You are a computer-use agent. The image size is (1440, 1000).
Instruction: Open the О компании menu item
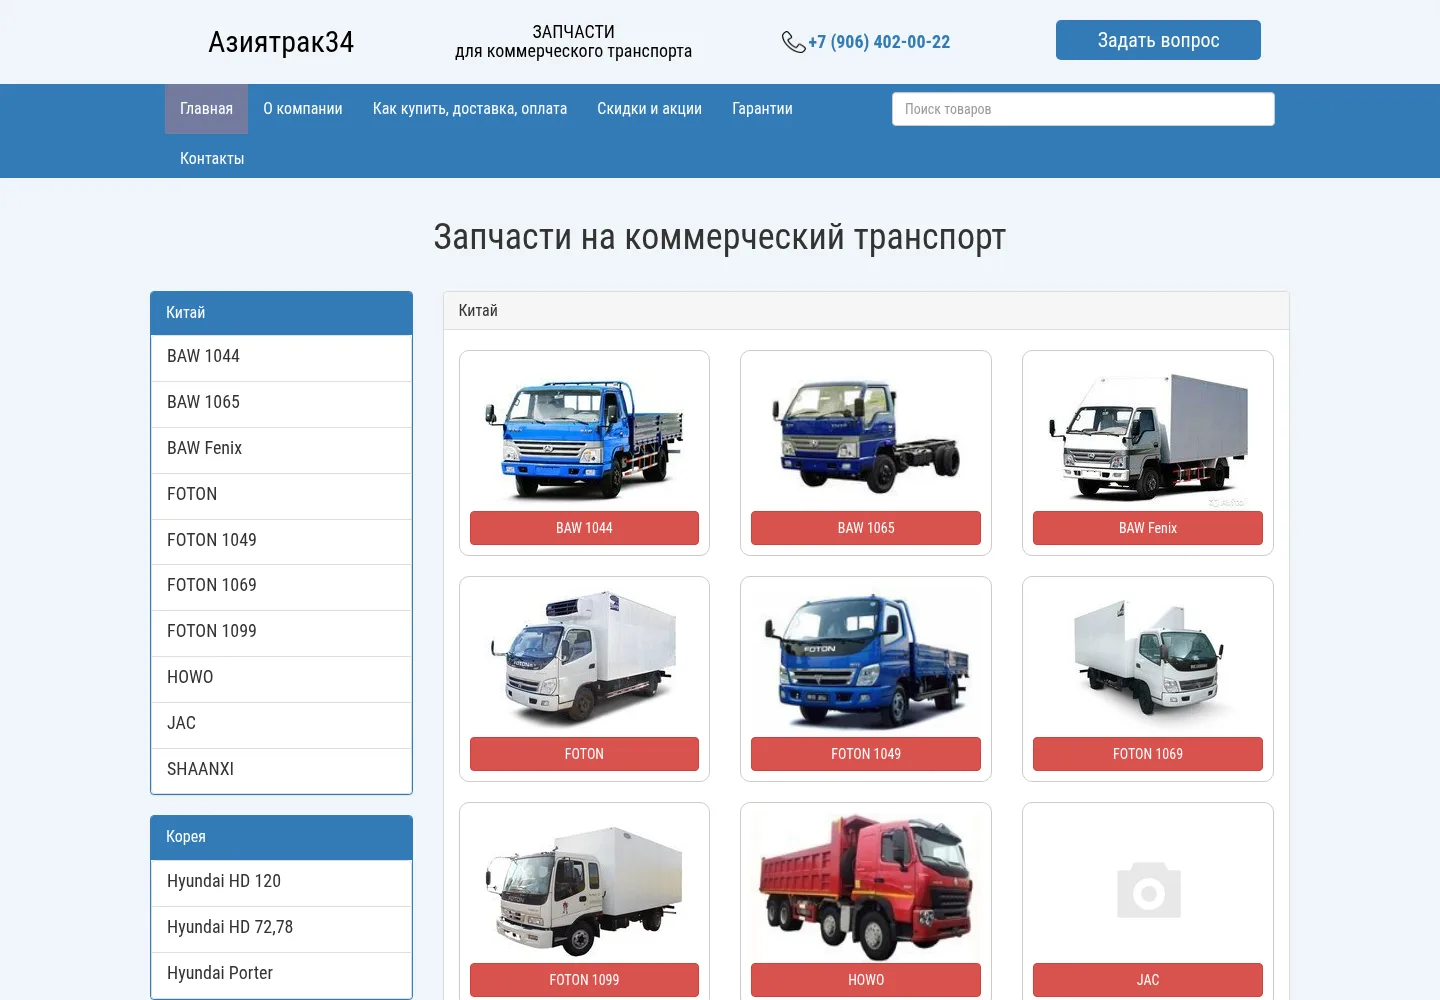pos(303,109)
